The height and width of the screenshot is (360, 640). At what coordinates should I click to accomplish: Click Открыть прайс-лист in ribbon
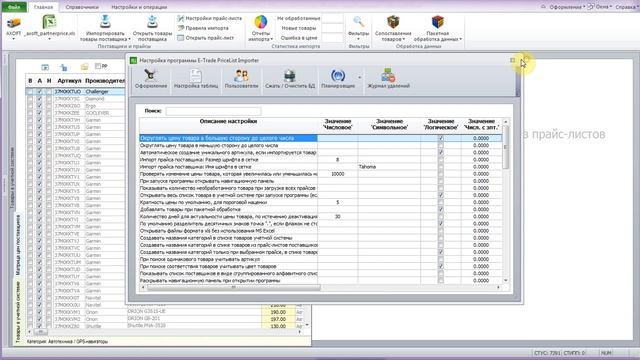point(206,38)
